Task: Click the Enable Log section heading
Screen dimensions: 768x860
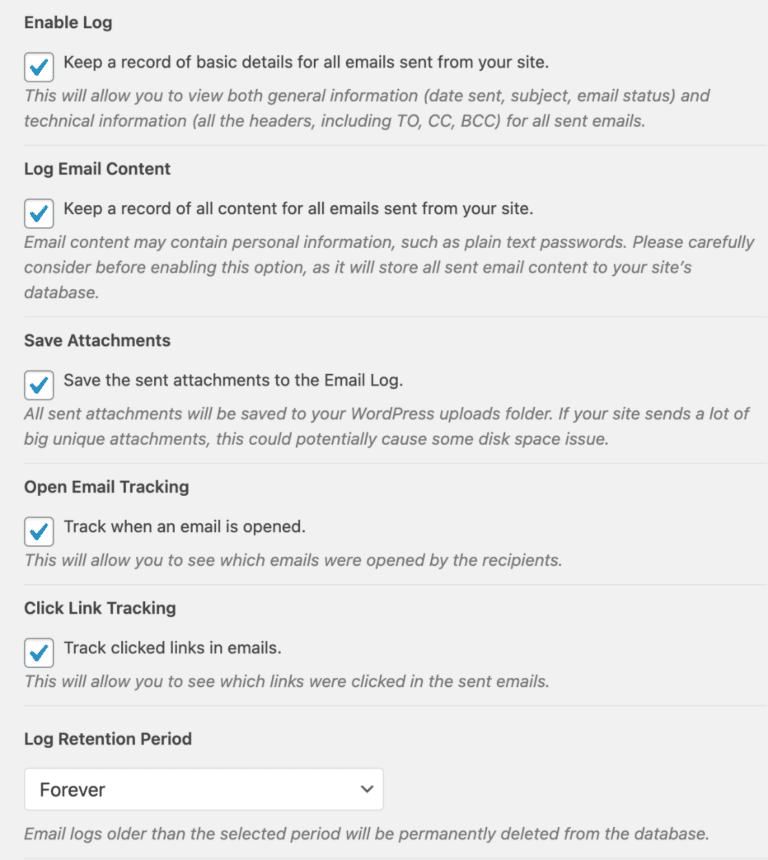Action: [67, 22]
